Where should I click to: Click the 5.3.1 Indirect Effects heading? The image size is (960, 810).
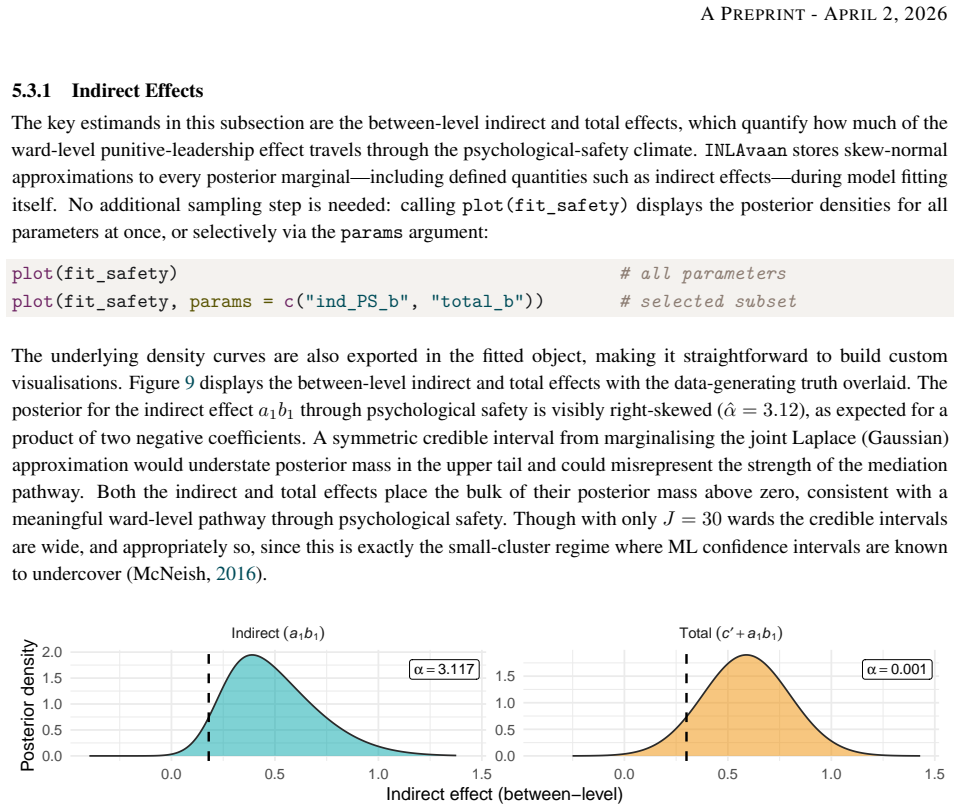(108, 91)
